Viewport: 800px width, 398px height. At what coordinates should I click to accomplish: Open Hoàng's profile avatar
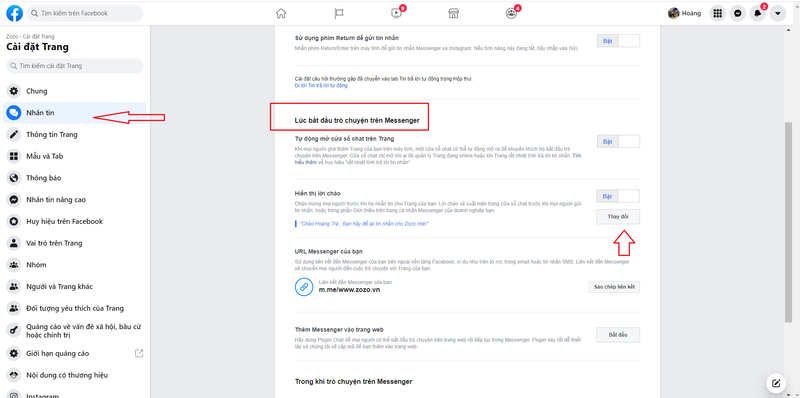pos(673,13)
